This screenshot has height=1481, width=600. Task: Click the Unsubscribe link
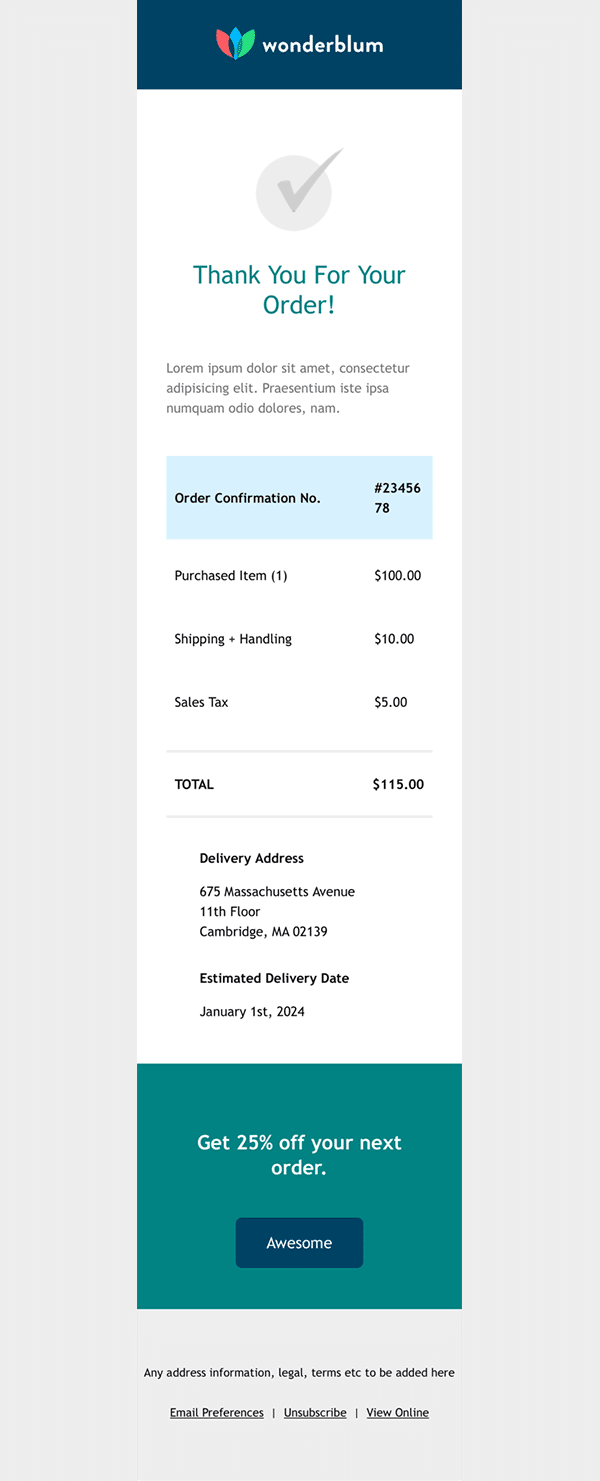point(315,1413)
